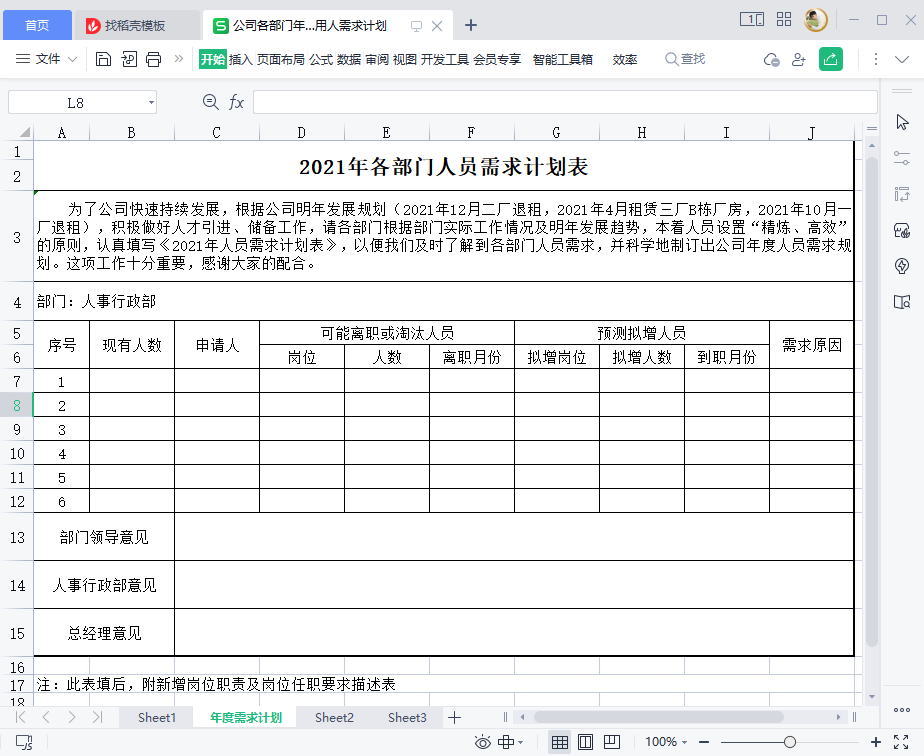Click the Export/Save As icon

(129, 59)
